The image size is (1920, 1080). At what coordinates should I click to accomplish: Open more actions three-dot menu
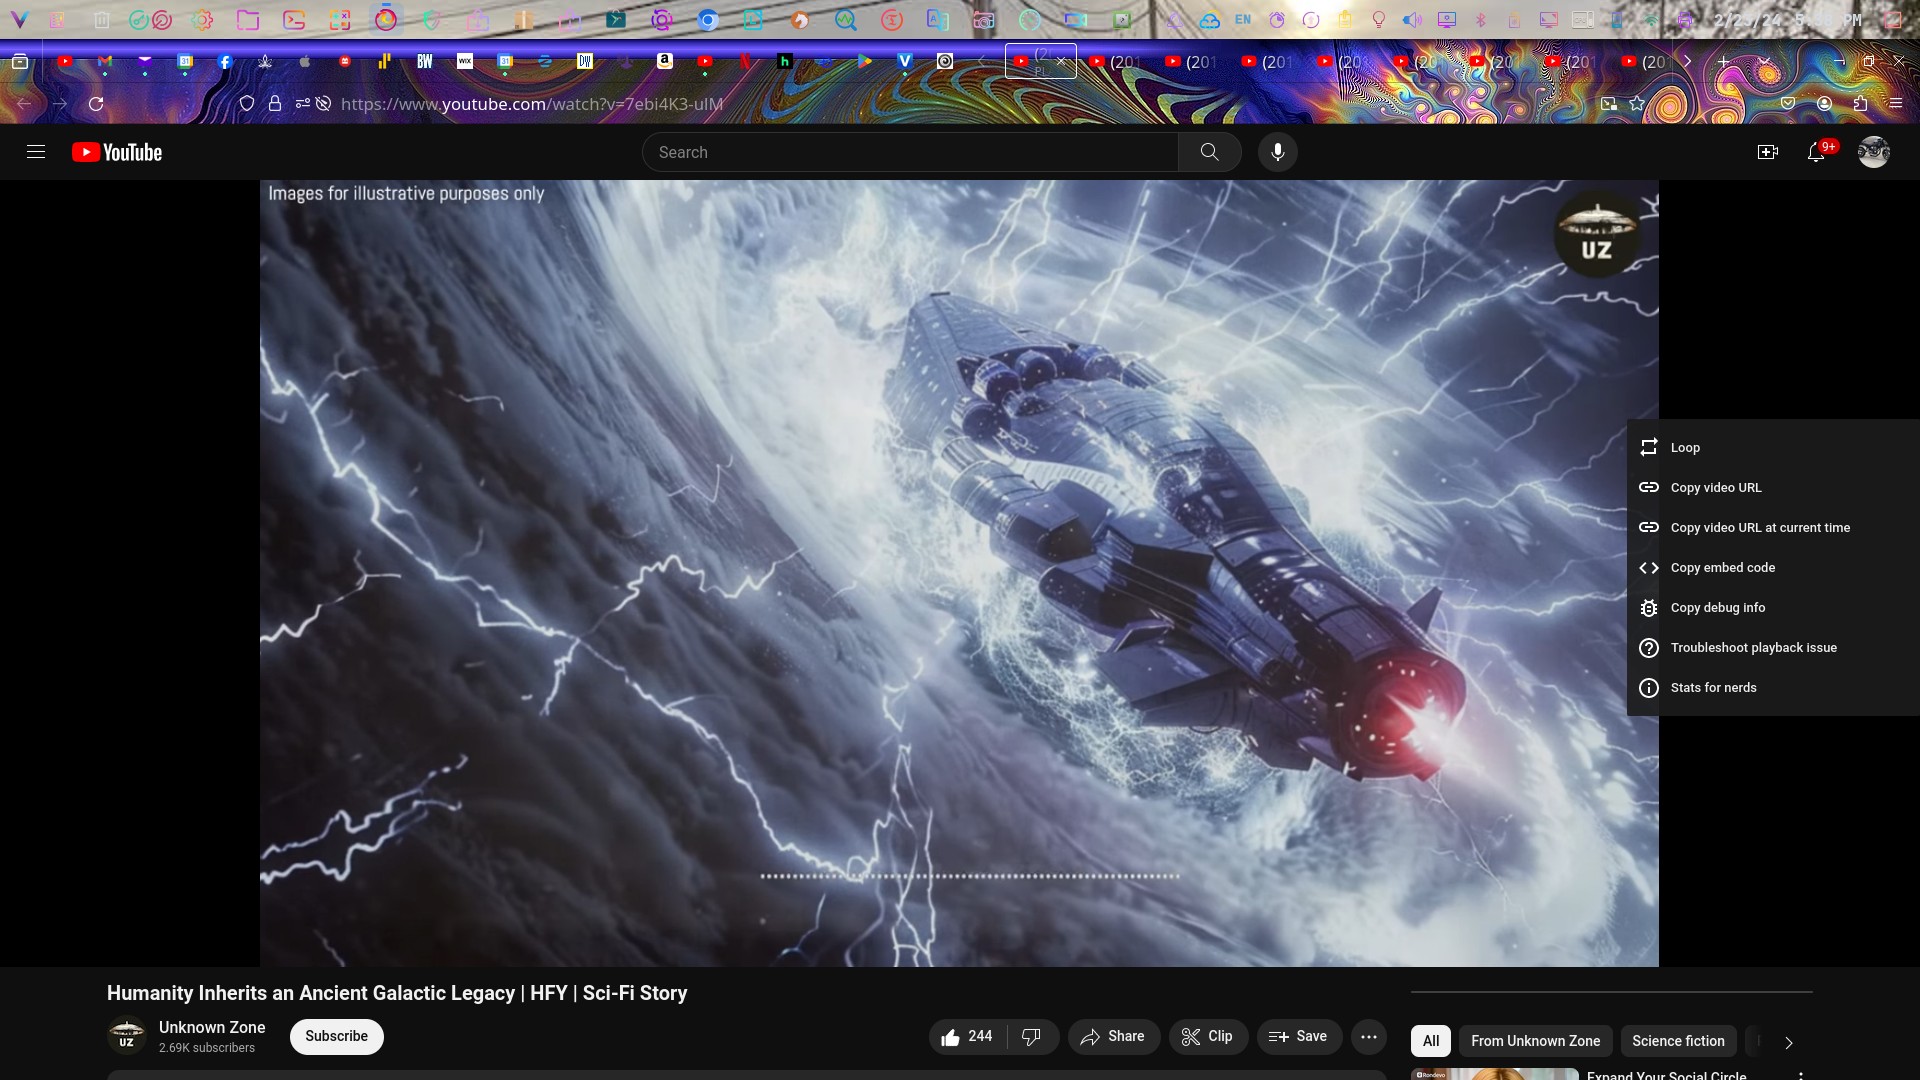[1368, 1037]
